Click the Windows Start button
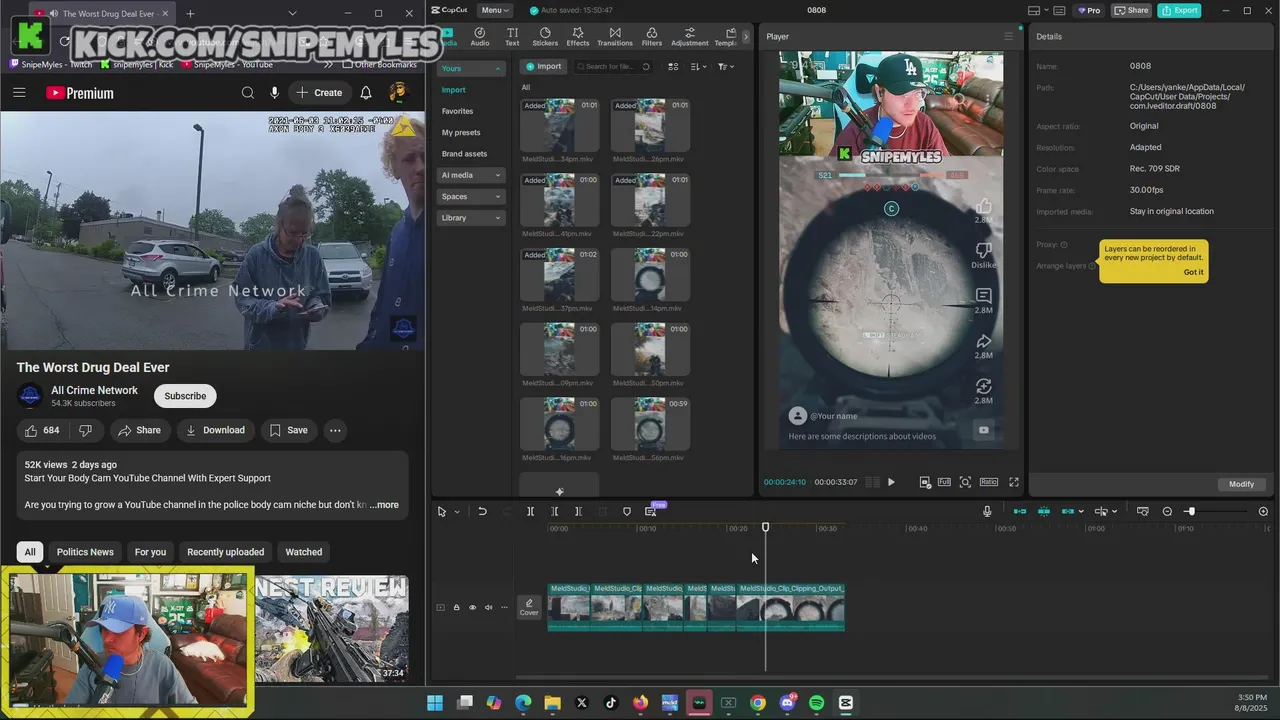This screenshot has width=1280, height=720. 436,703
